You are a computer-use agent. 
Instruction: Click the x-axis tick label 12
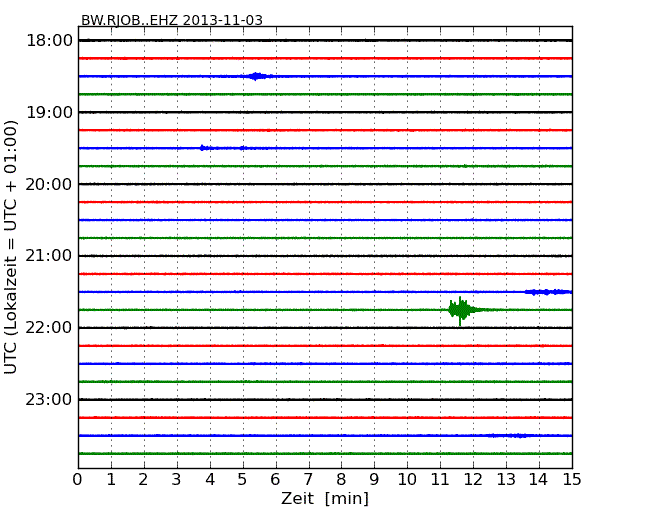[473, 480]
